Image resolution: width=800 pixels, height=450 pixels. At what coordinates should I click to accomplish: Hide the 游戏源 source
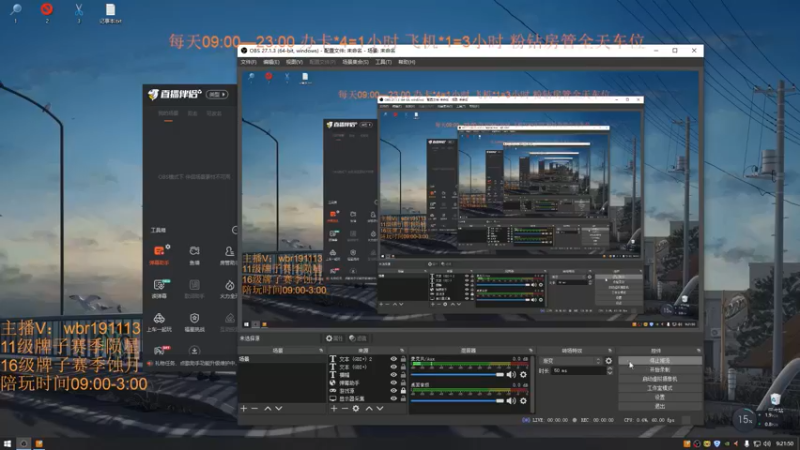393,390
